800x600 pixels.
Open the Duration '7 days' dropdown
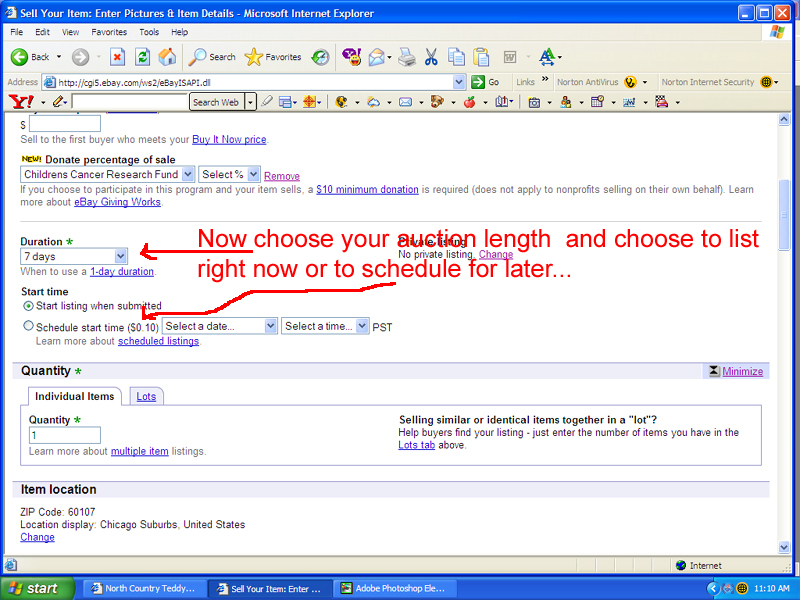click(x=75, y=257)
